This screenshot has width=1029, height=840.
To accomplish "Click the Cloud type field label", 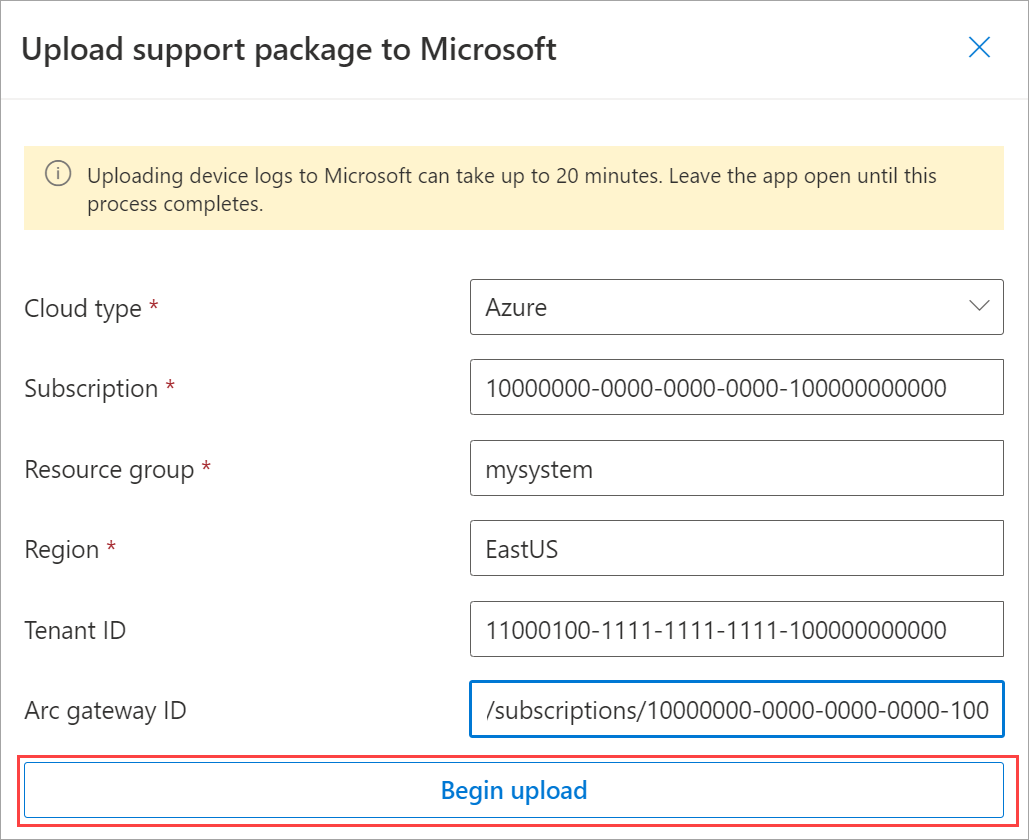I will point(83,309).
